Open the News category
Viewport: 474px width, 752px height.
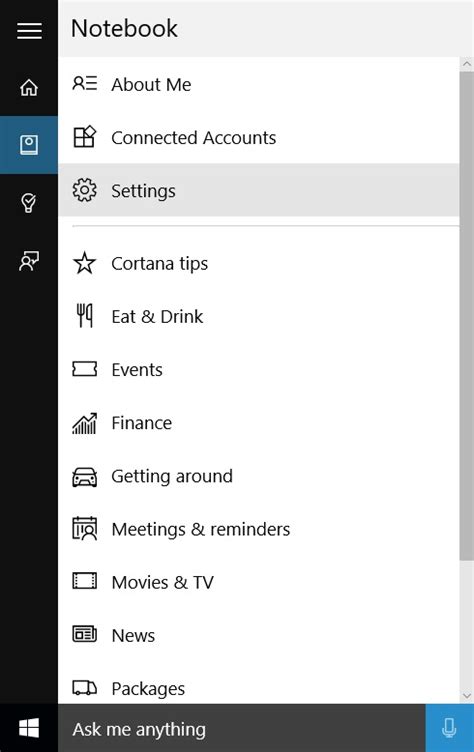pos(259,636)
